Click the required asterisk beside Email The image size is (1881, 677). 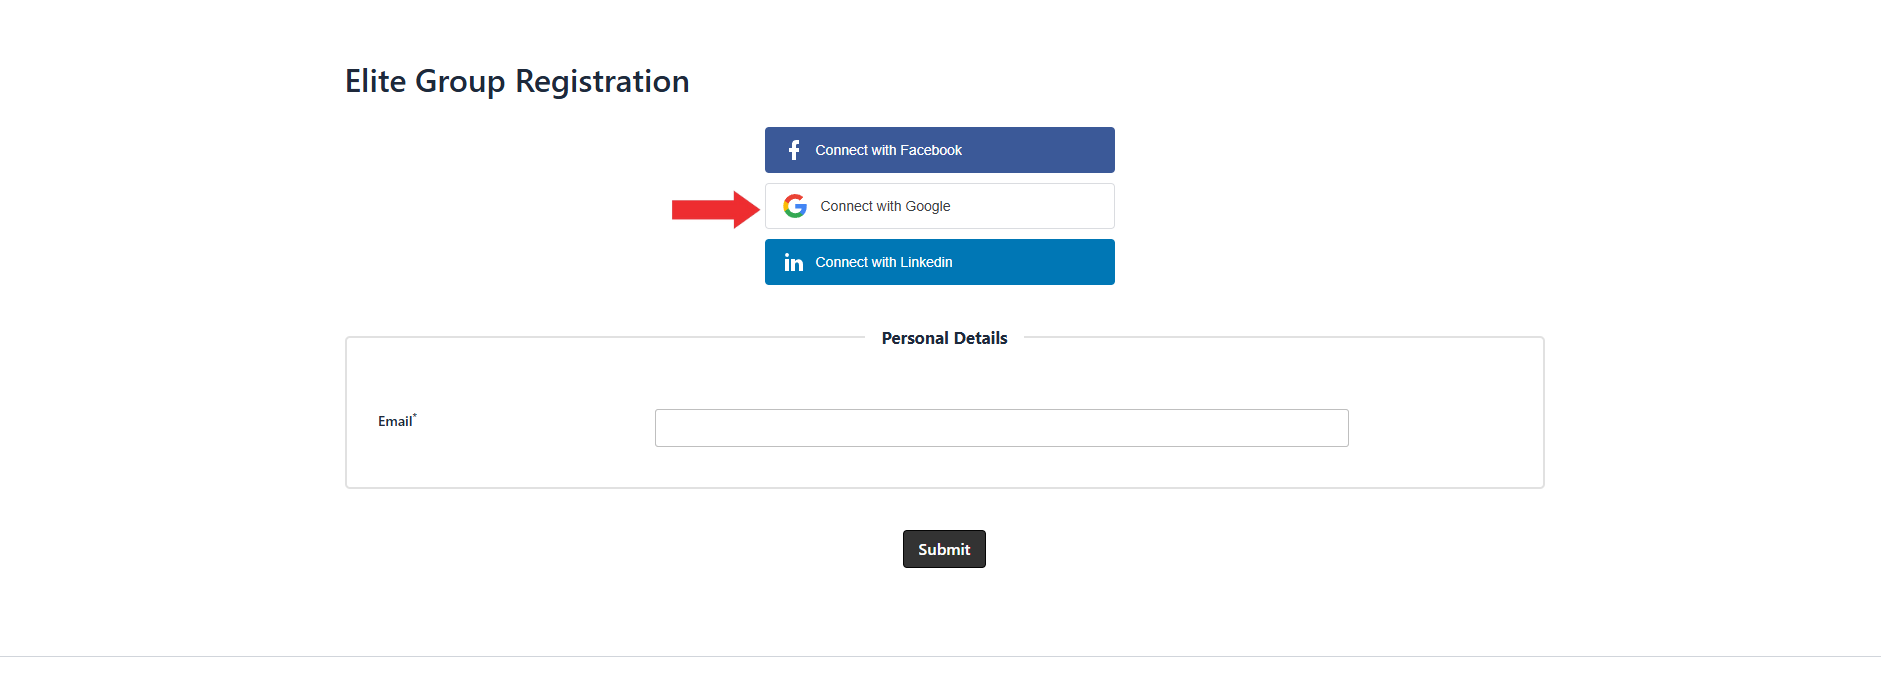coord(415,415)
